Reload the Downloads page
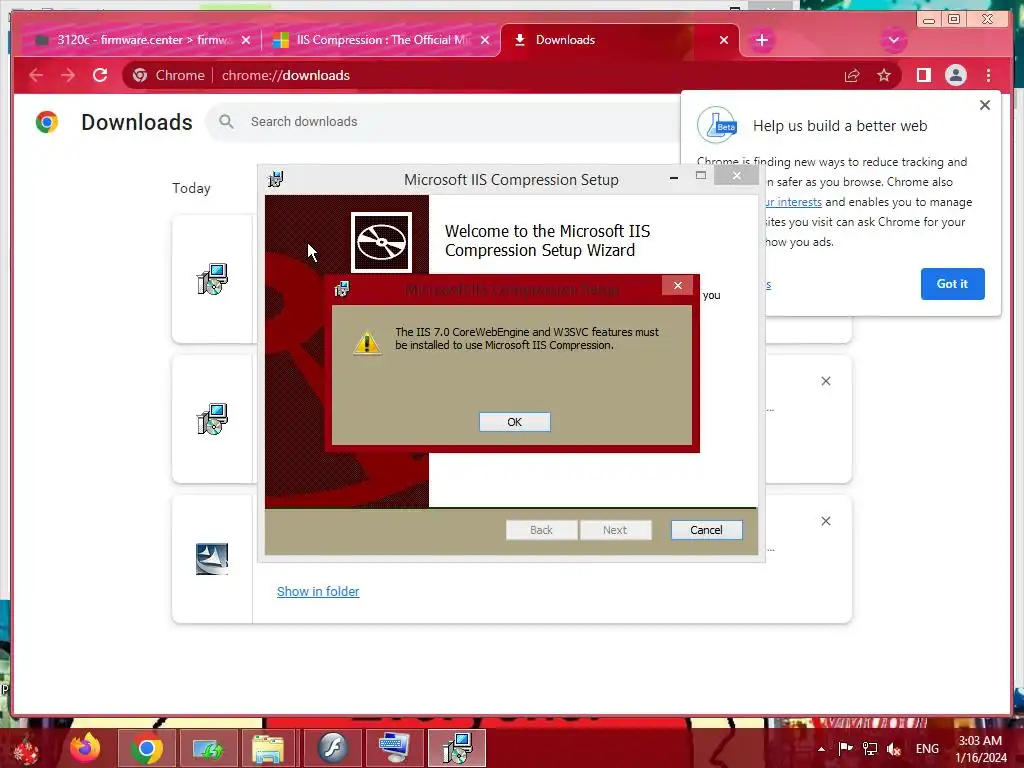Screen dimensions: 1024x768 tap(100, 75)
